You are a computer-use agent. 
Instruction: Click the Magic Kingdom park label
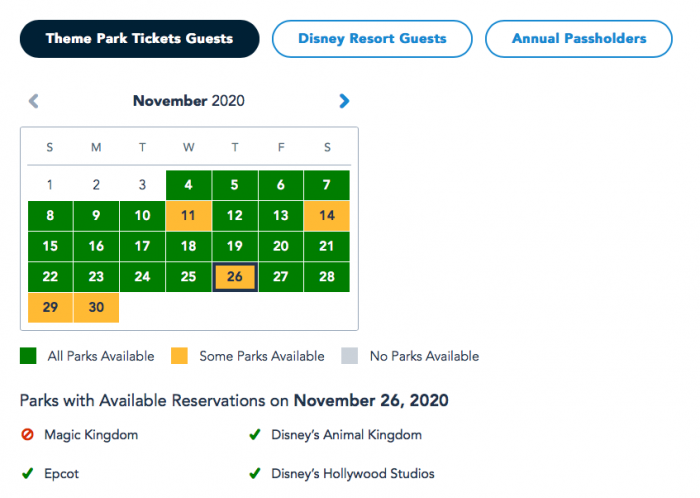91,435
